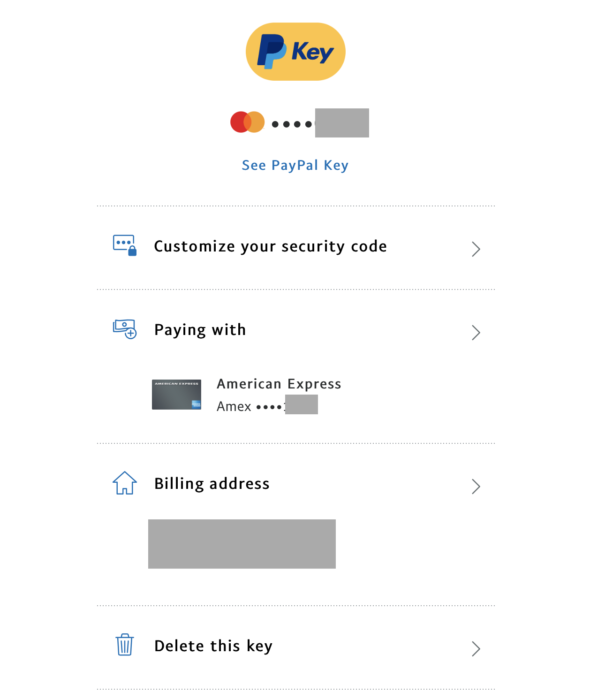
Task: Click the security code lock icon
Action: [125, 245]
